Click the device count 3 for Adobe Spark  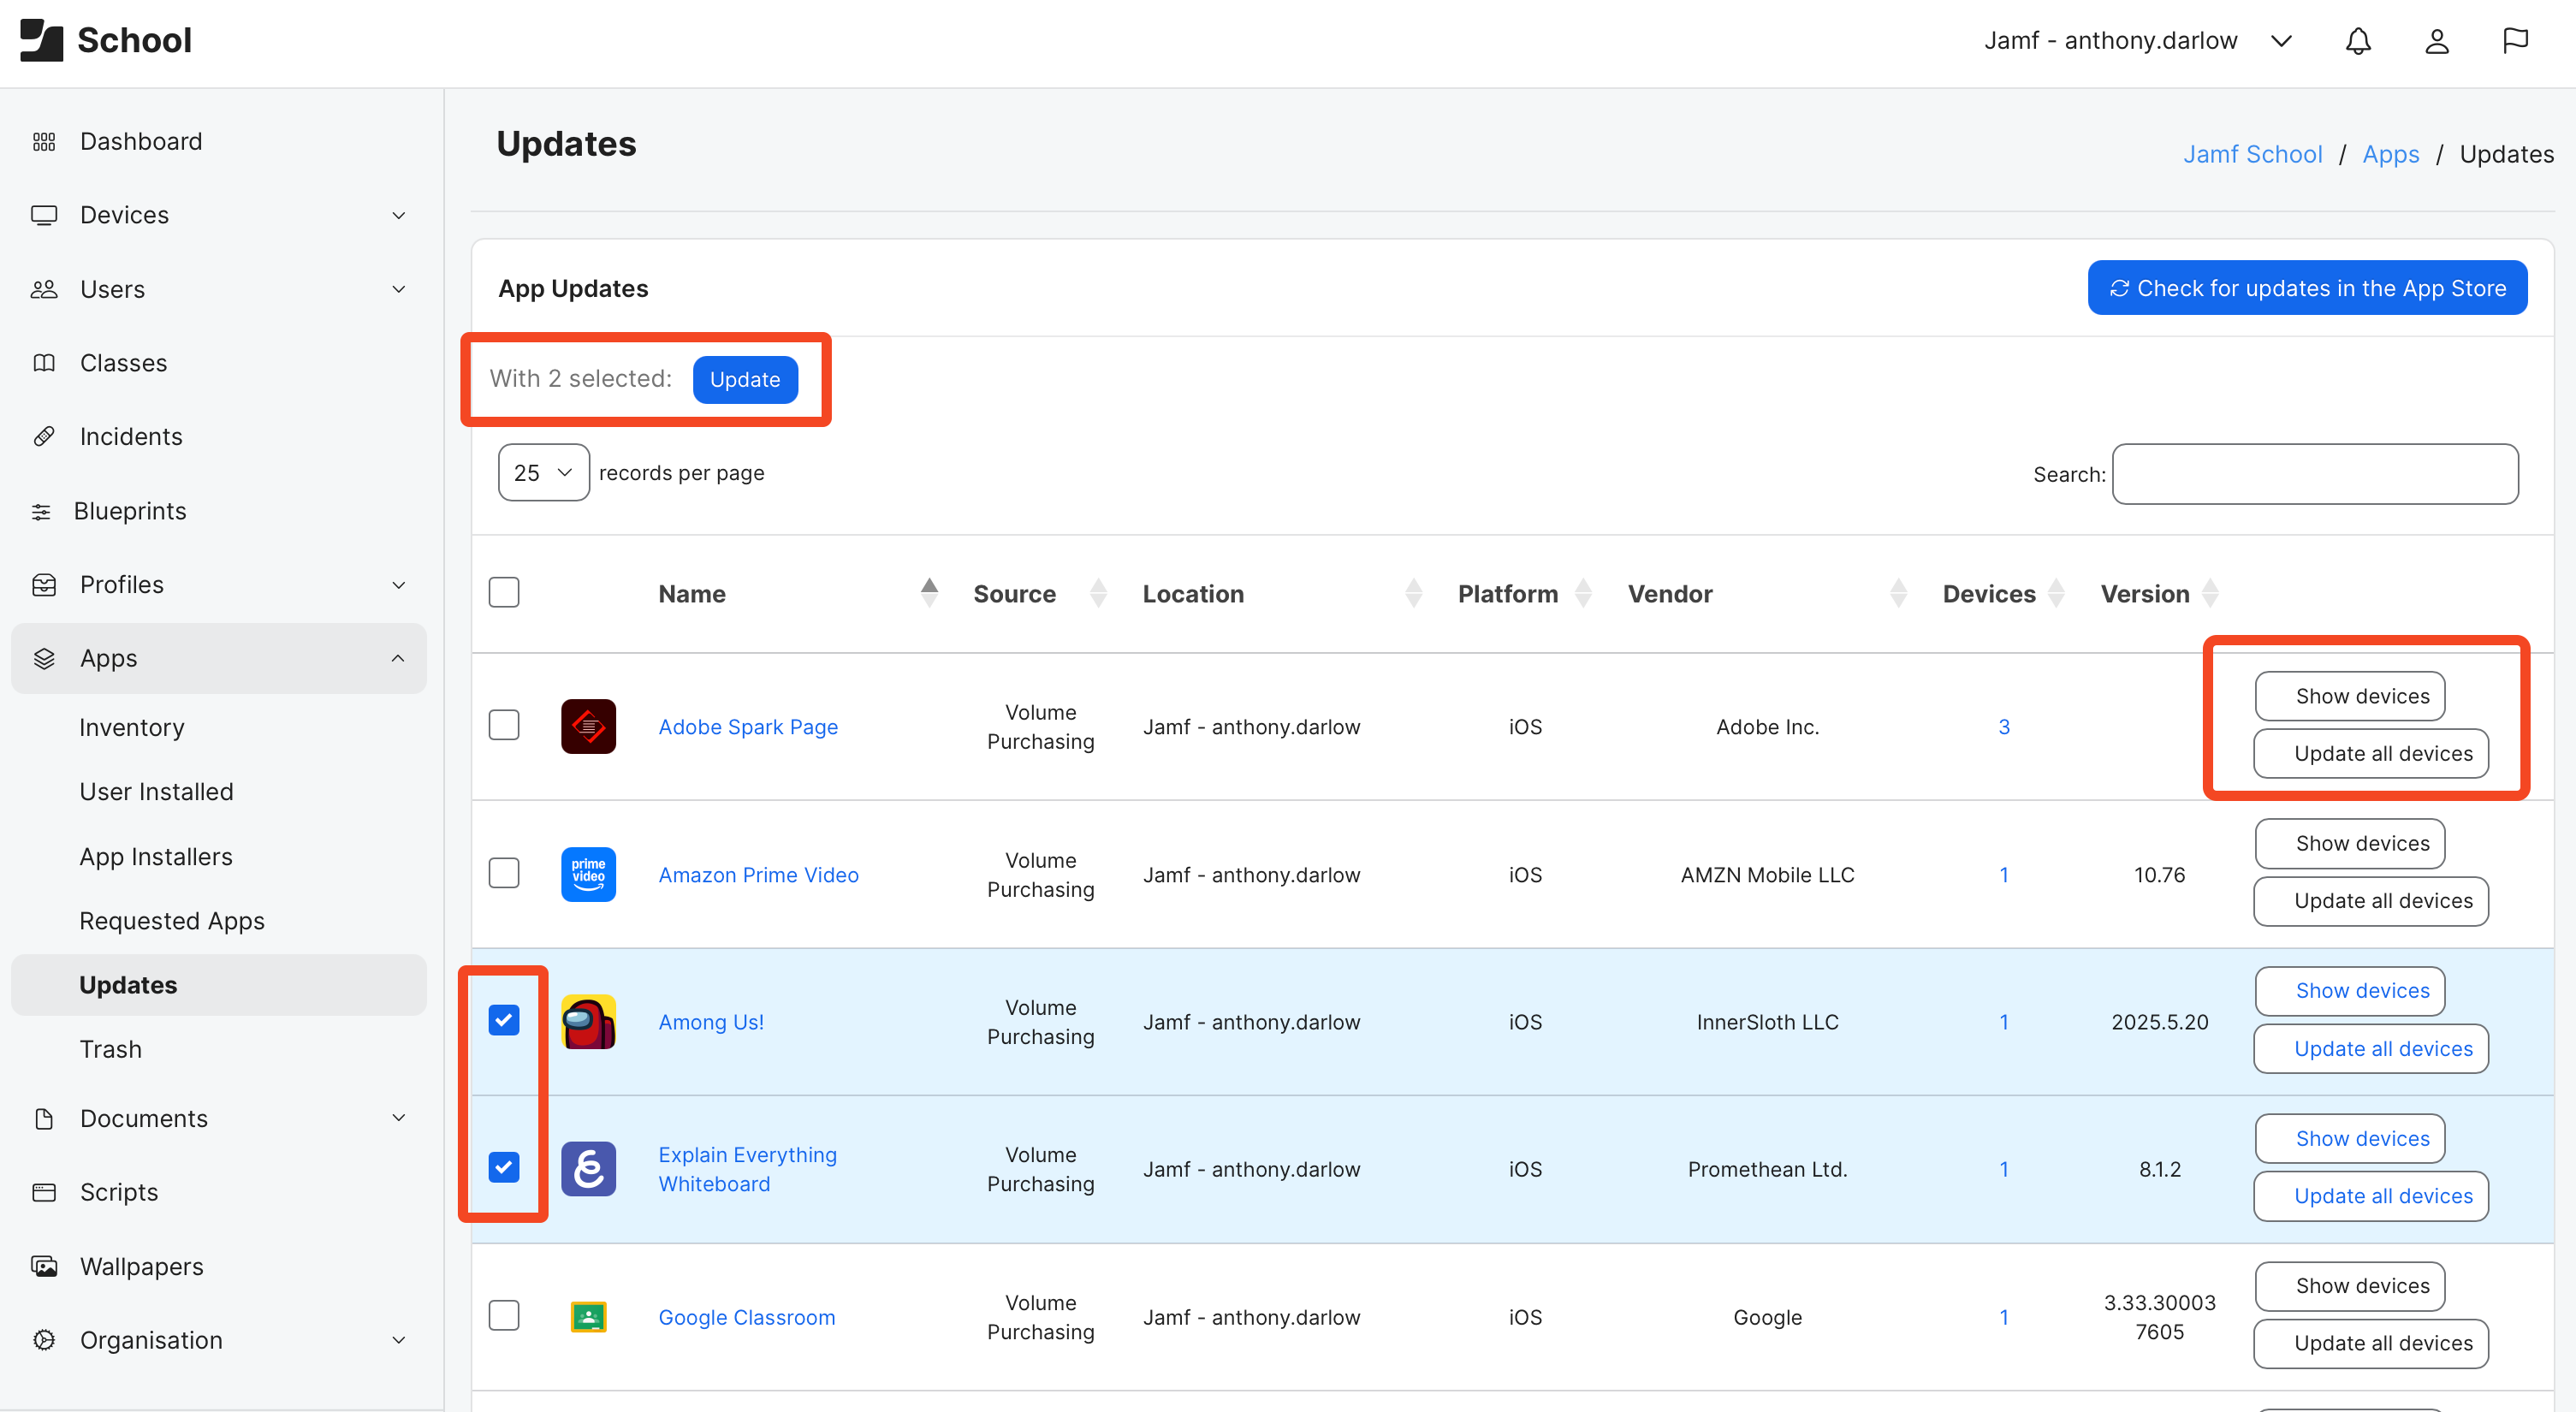[x=2004, y=727]
